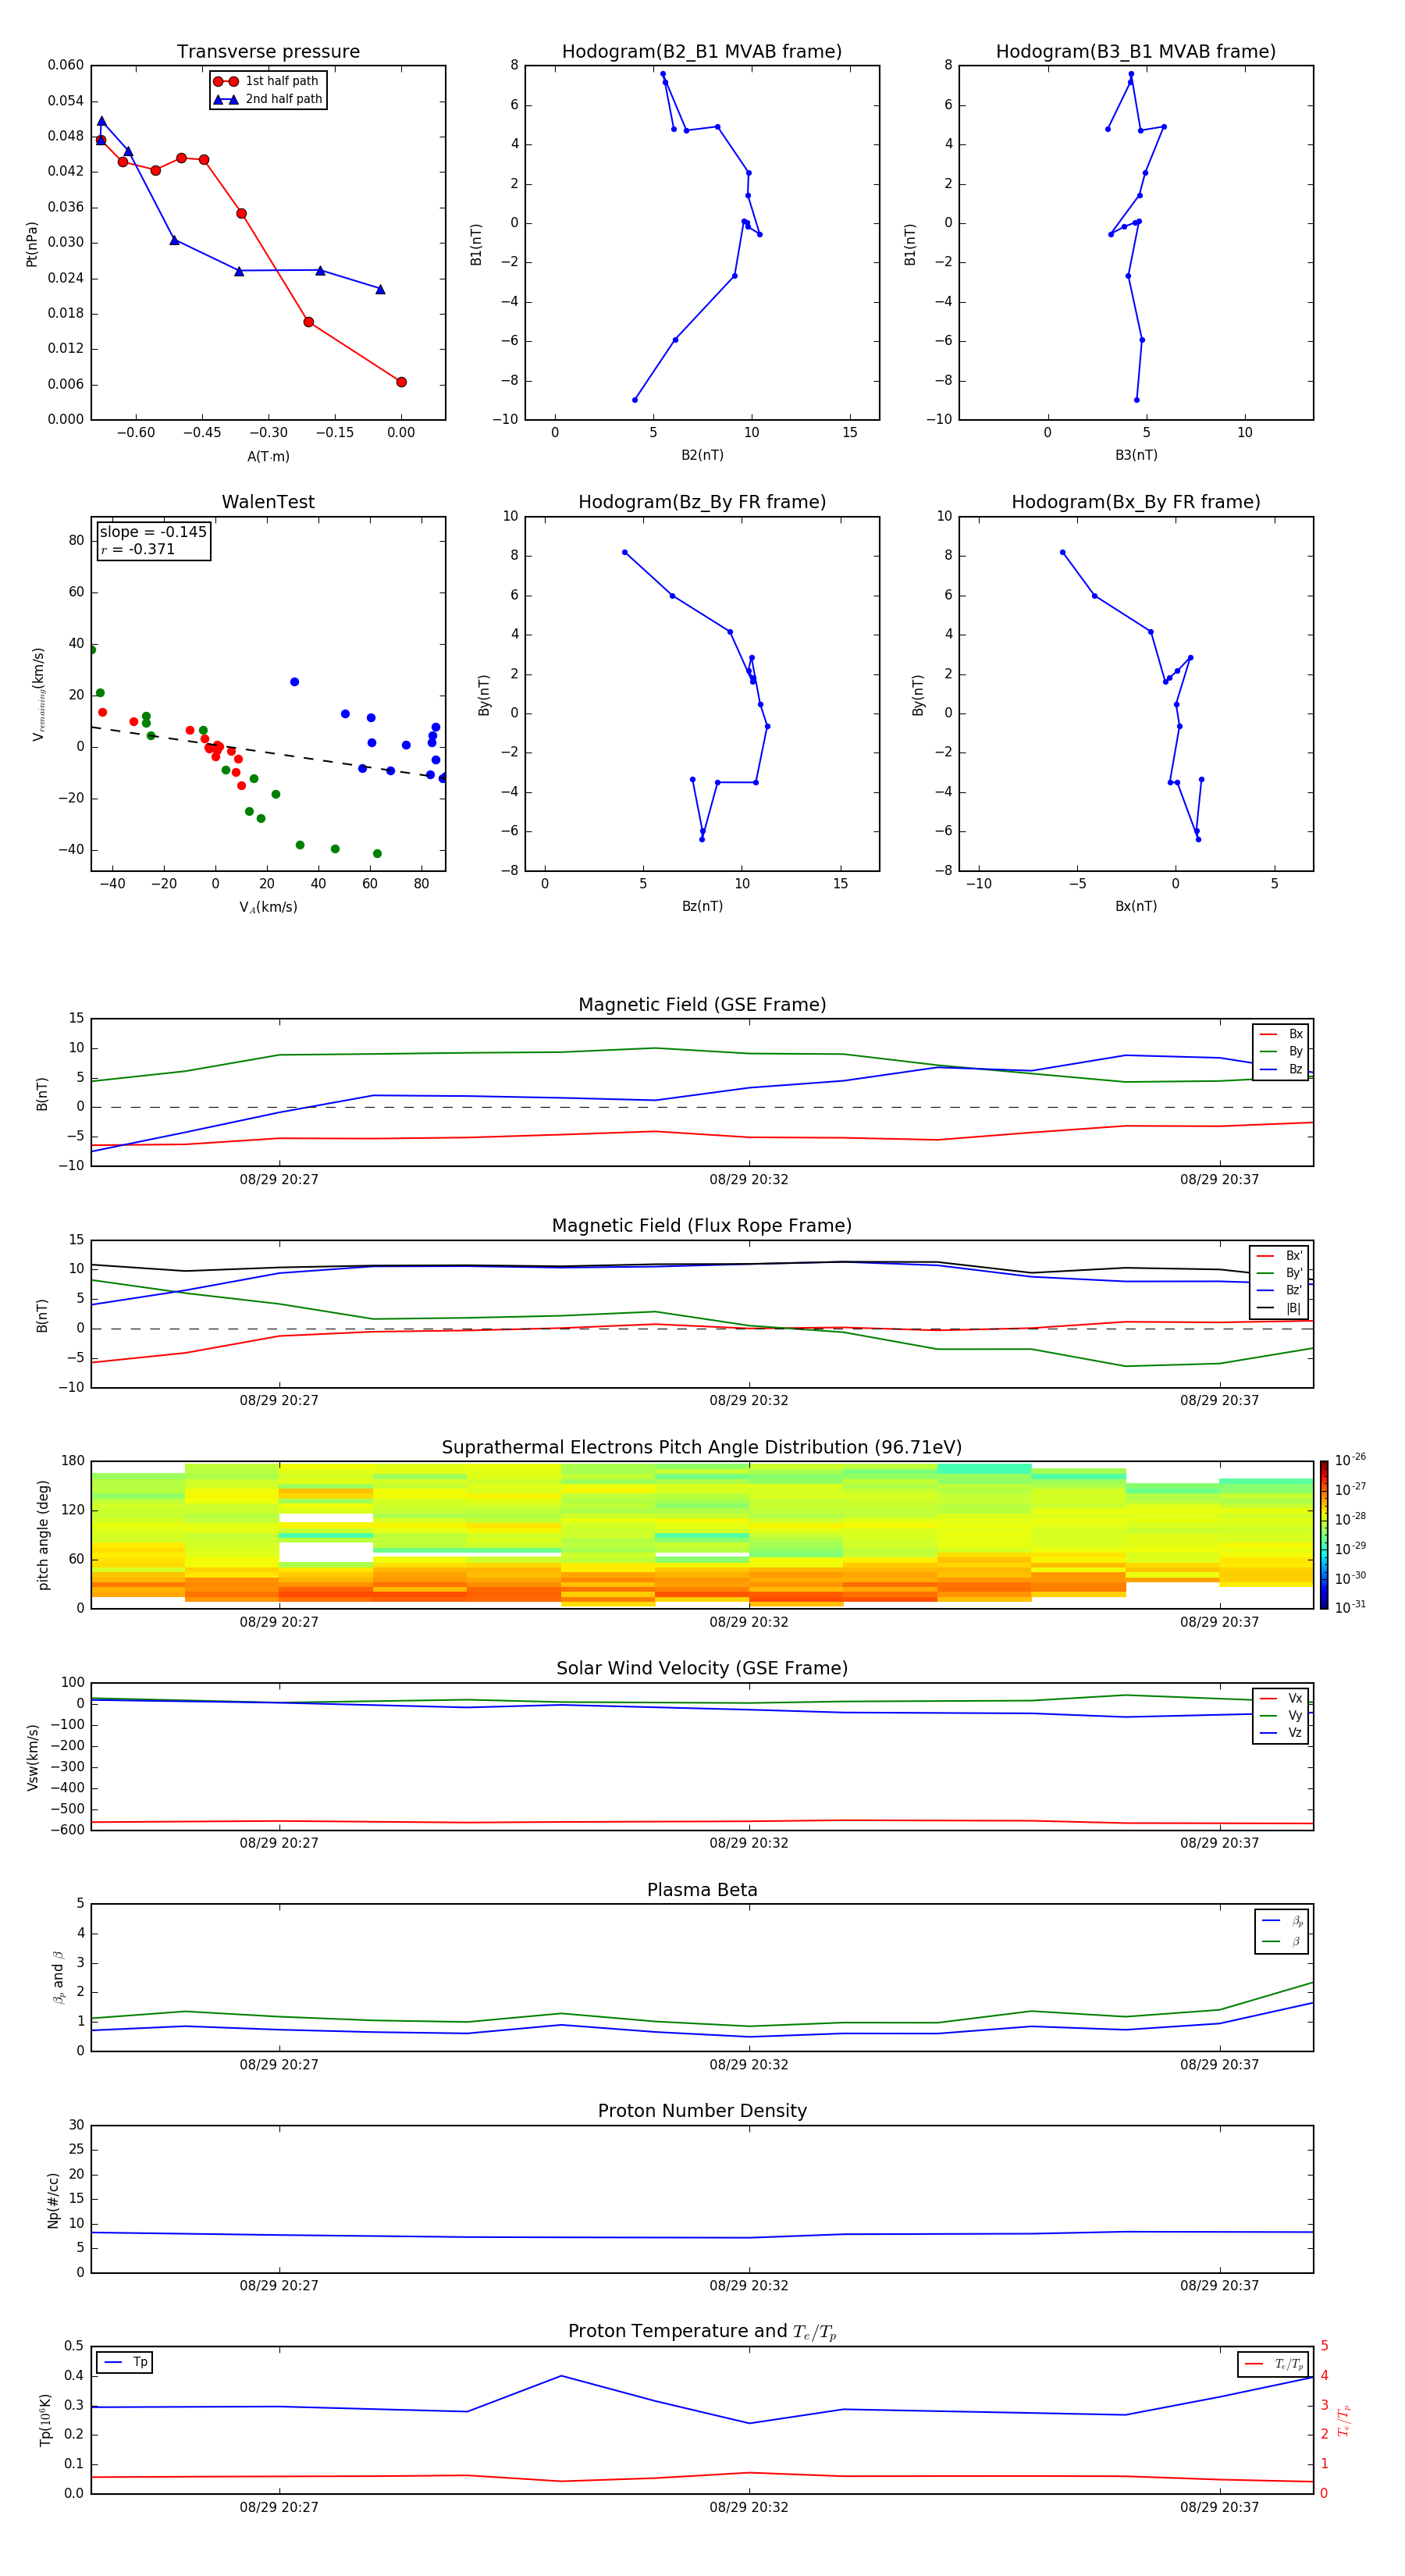Click the 'V_A(km/s)' x-axis label in WalenTest
Image resolution: width=1405 pixels, height=2576 pixels.
[268, 907]
